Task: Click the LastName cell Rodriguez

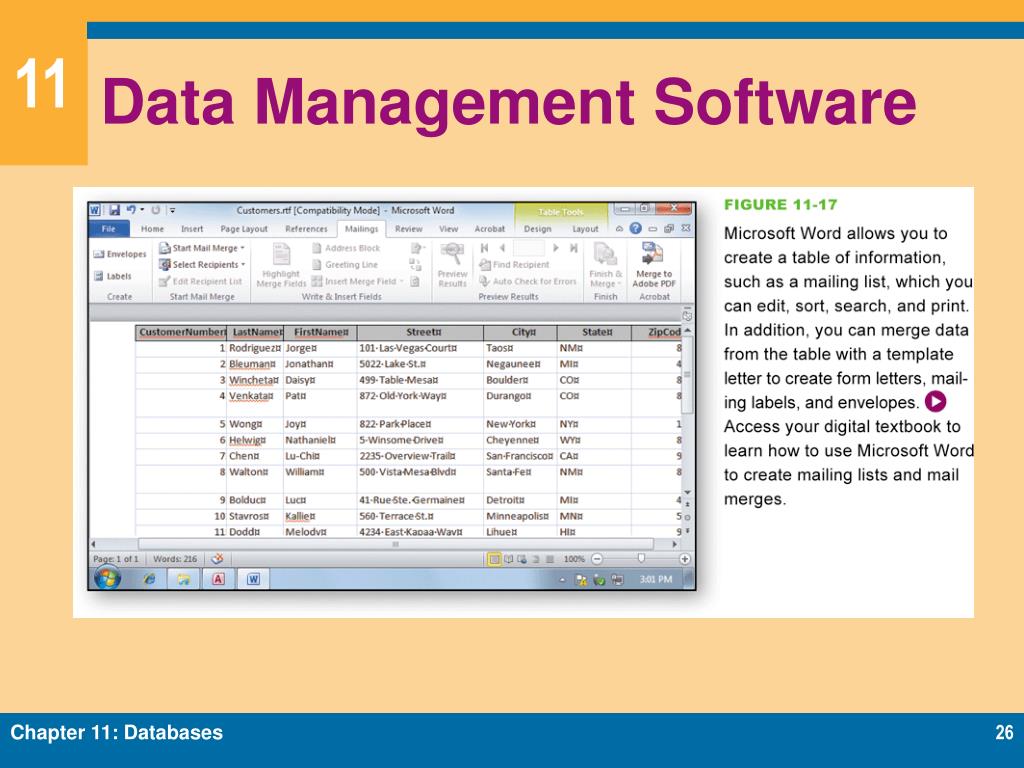Action: pos(255,348)
